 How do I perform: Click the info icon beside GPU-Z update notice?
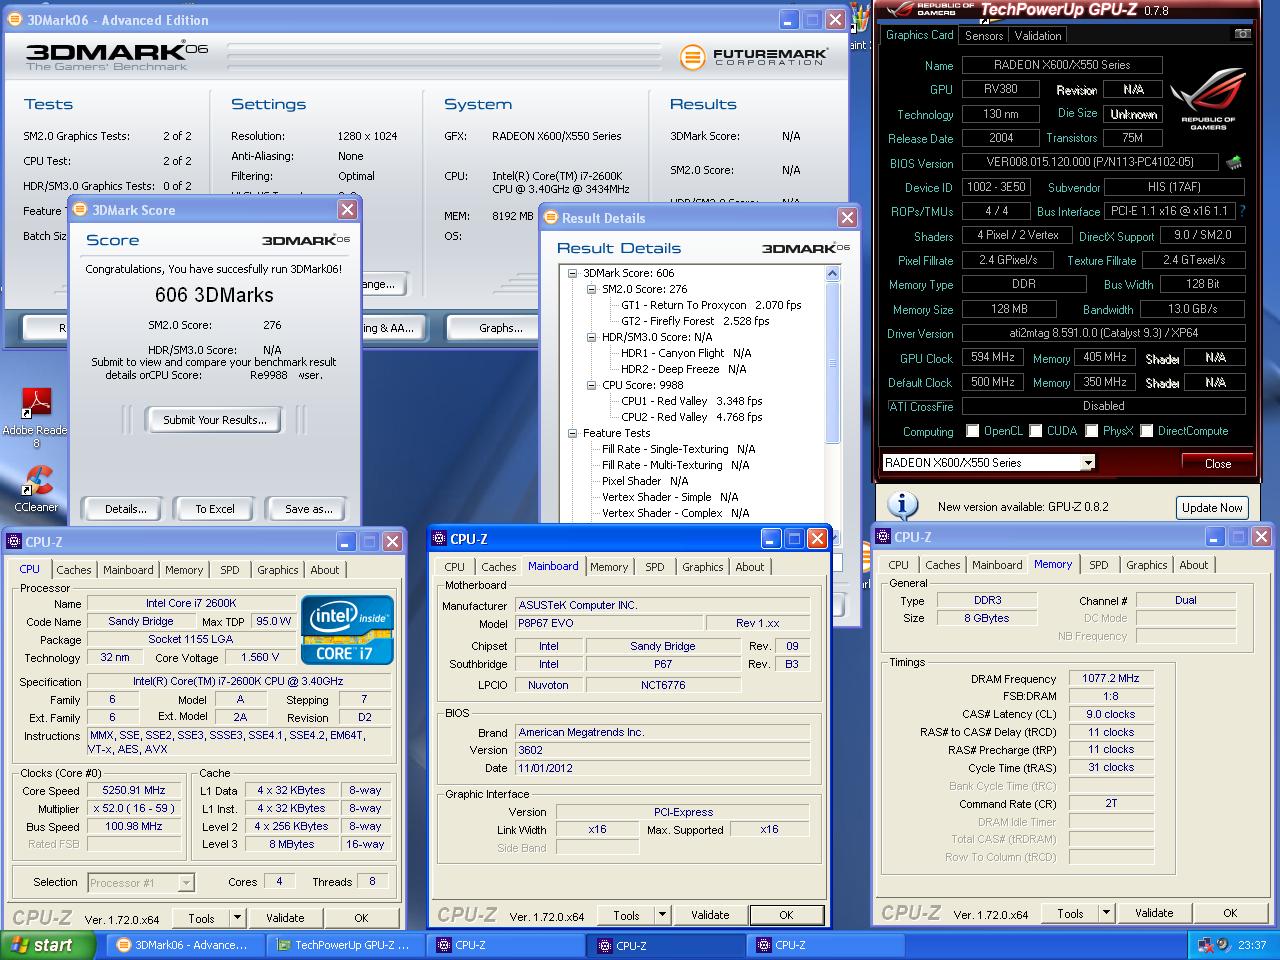coord(903,506)
